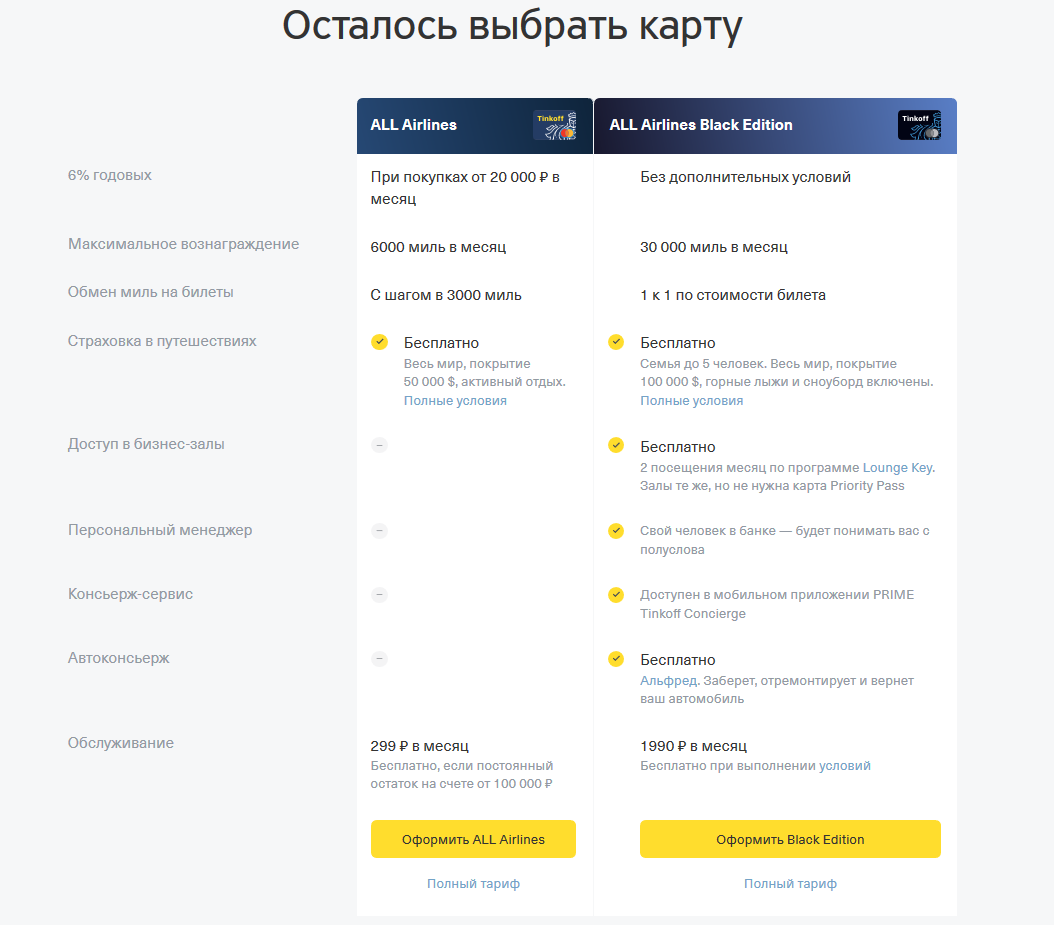Viewport: 1054px width, 925px height.
Task: Click the '6% годовых' row label
Action: pos(110,175)
